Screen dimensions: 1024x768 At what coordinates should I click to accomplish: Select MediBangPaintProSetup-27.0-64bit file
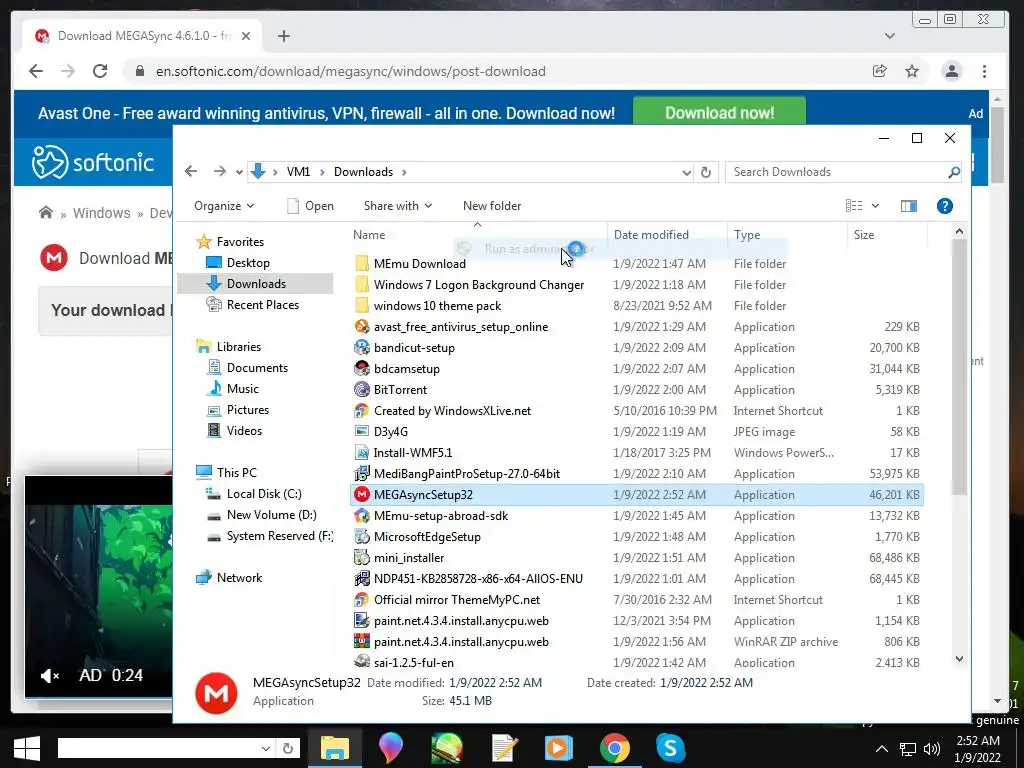point(466,473)
